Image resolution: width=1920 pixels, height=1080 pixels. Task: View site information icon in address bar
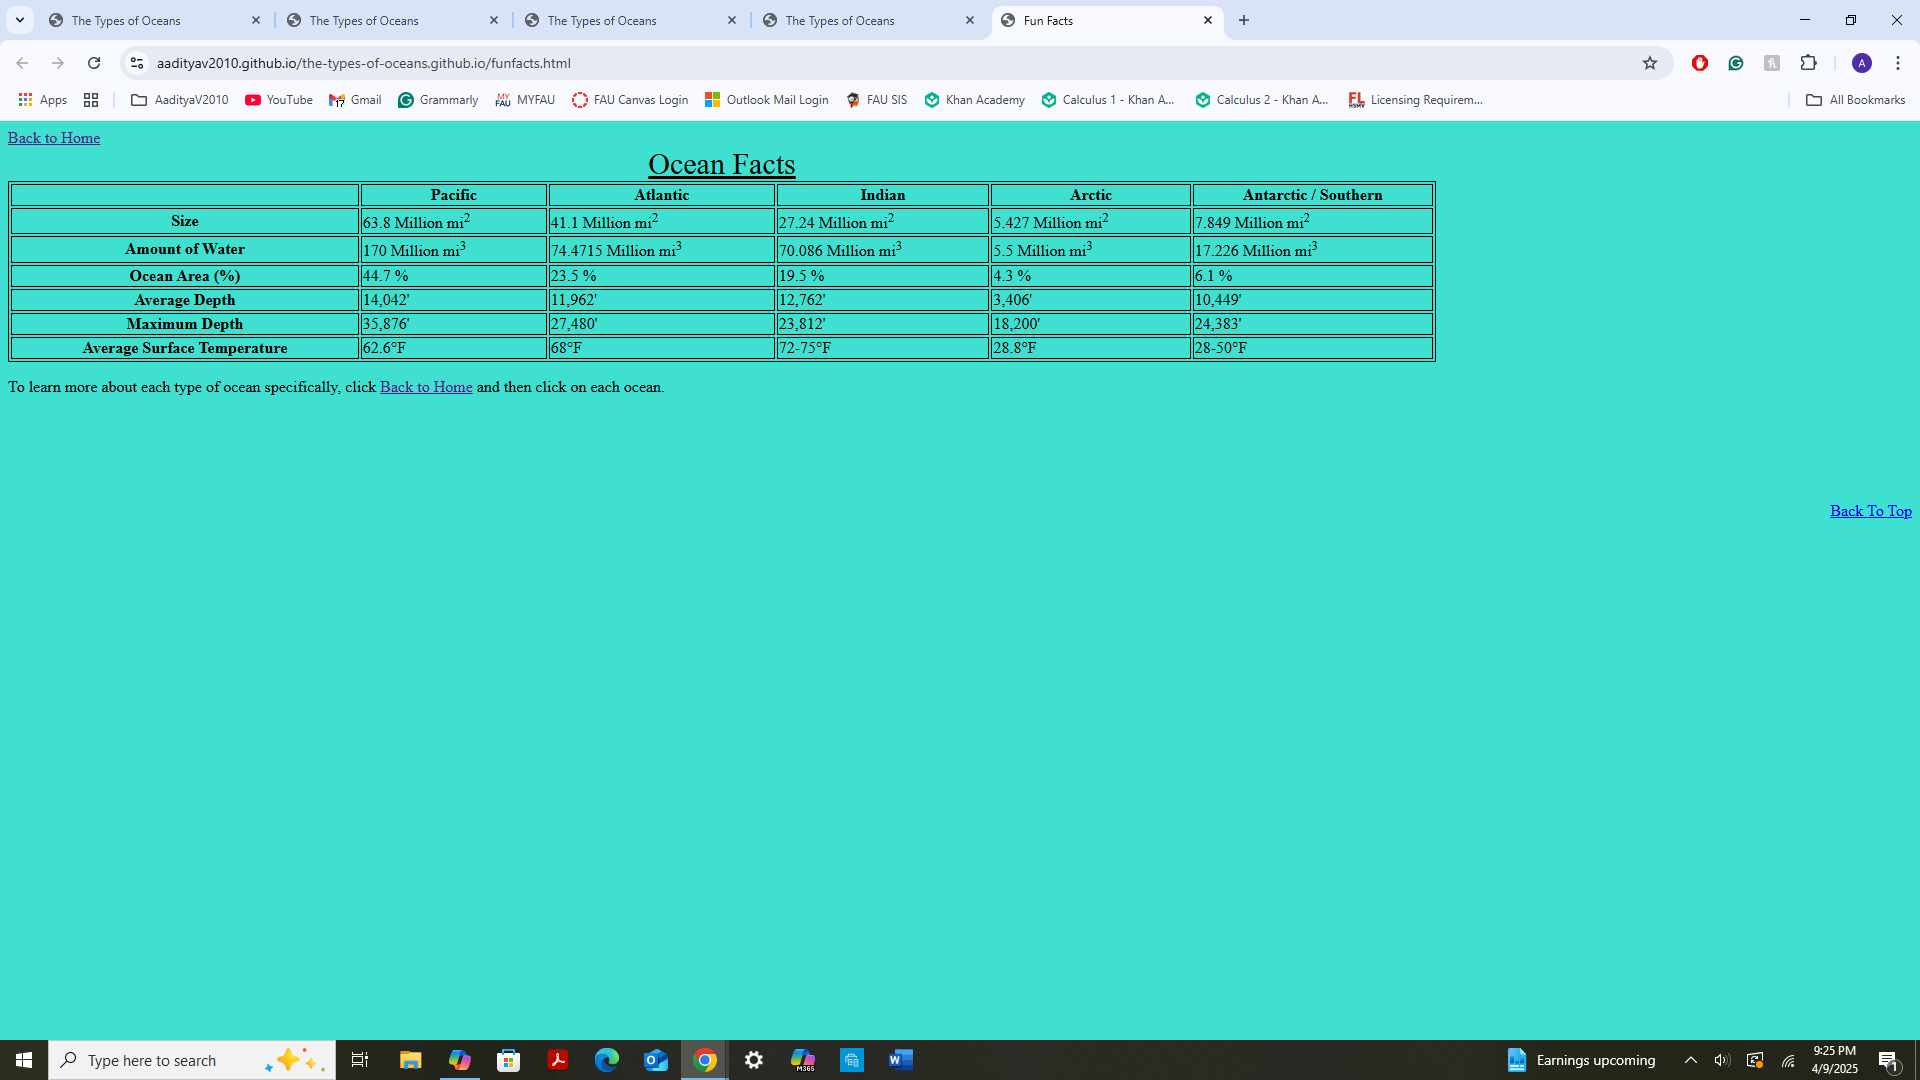(x=137, y=63)
